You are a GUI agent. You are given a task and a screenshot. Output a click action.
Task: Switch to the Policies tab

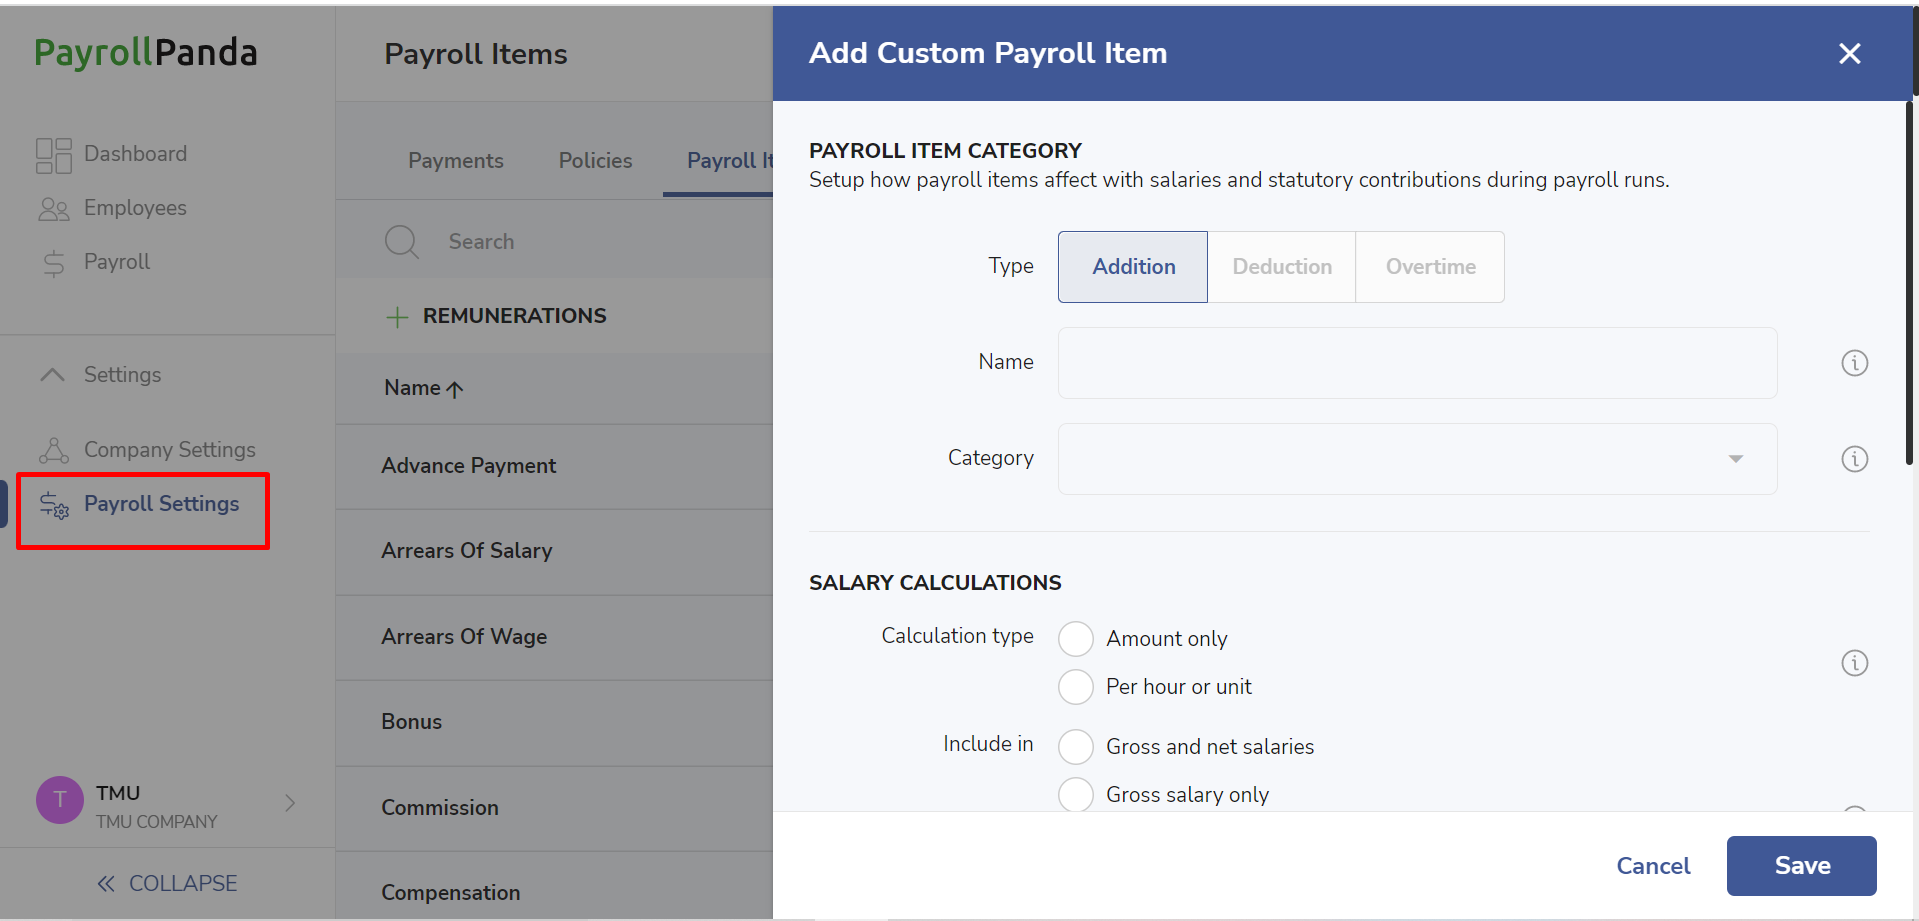[595, 161]
